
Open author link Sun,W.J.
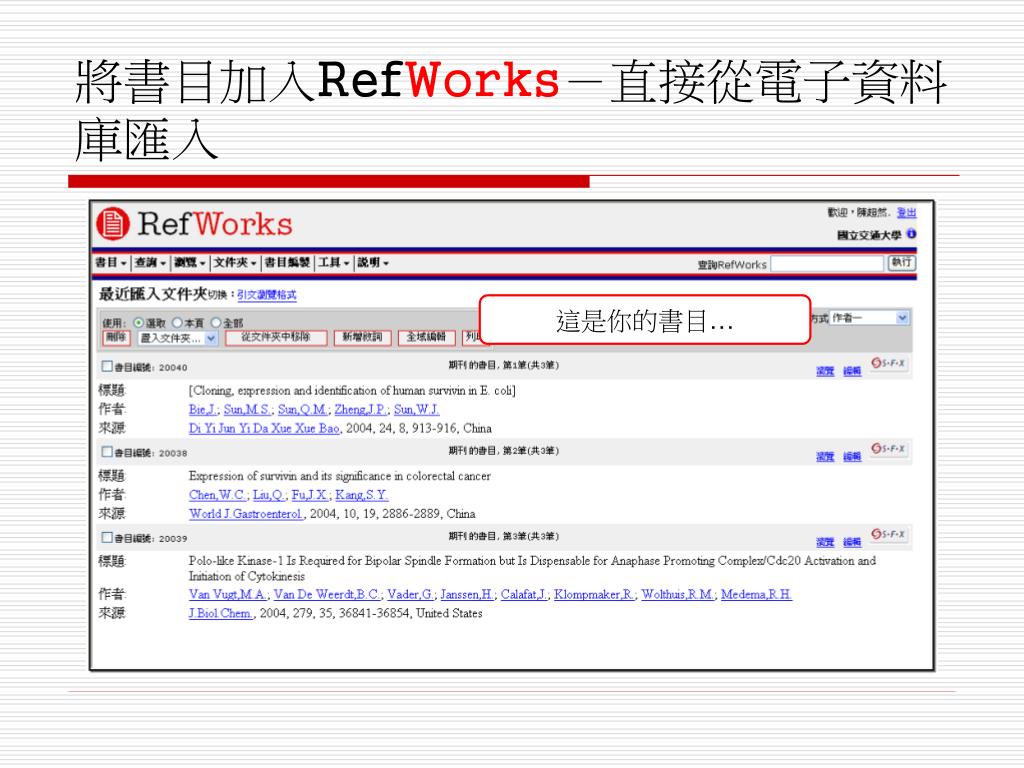417,409
